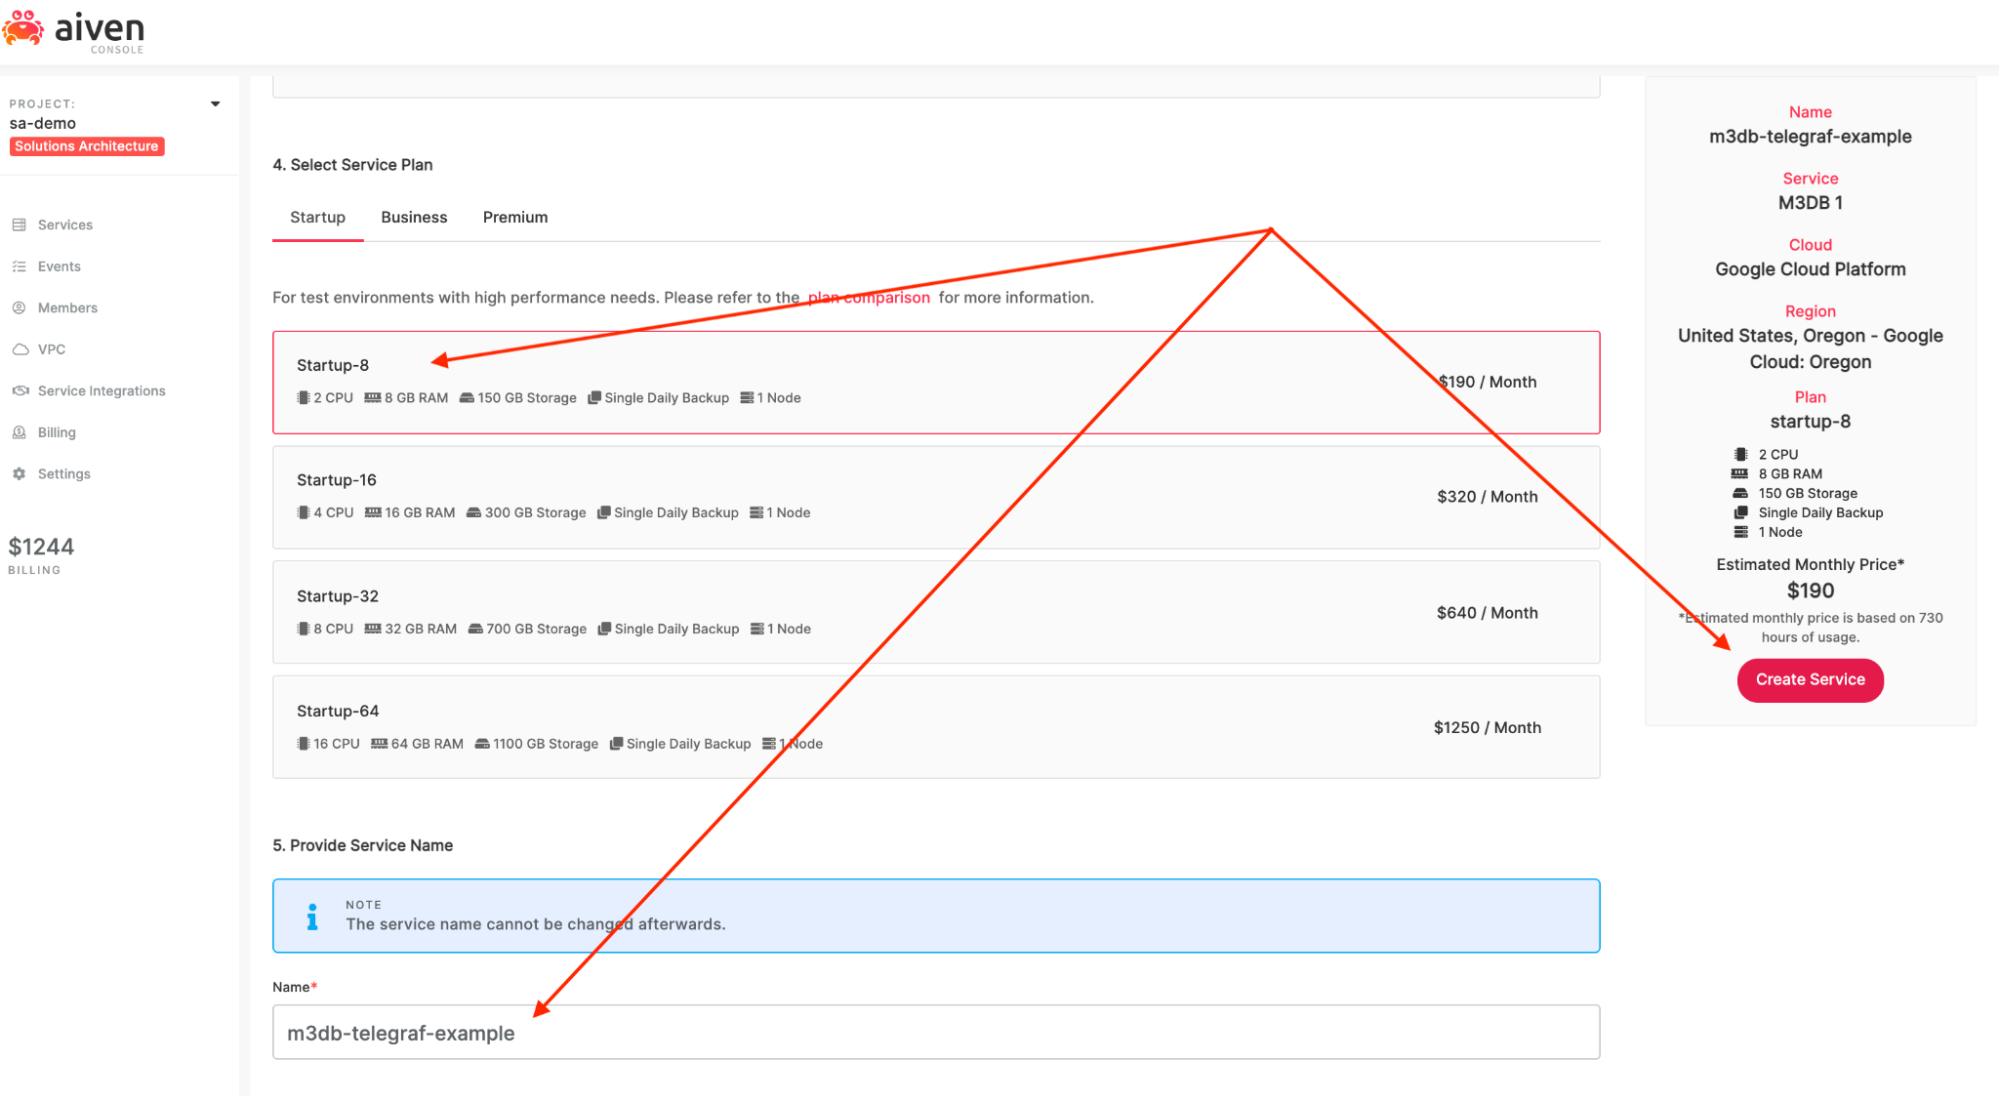Click the node icon in Startup-32 row
Viewport: 1999px width, 1097px height.
coord(758,629)
